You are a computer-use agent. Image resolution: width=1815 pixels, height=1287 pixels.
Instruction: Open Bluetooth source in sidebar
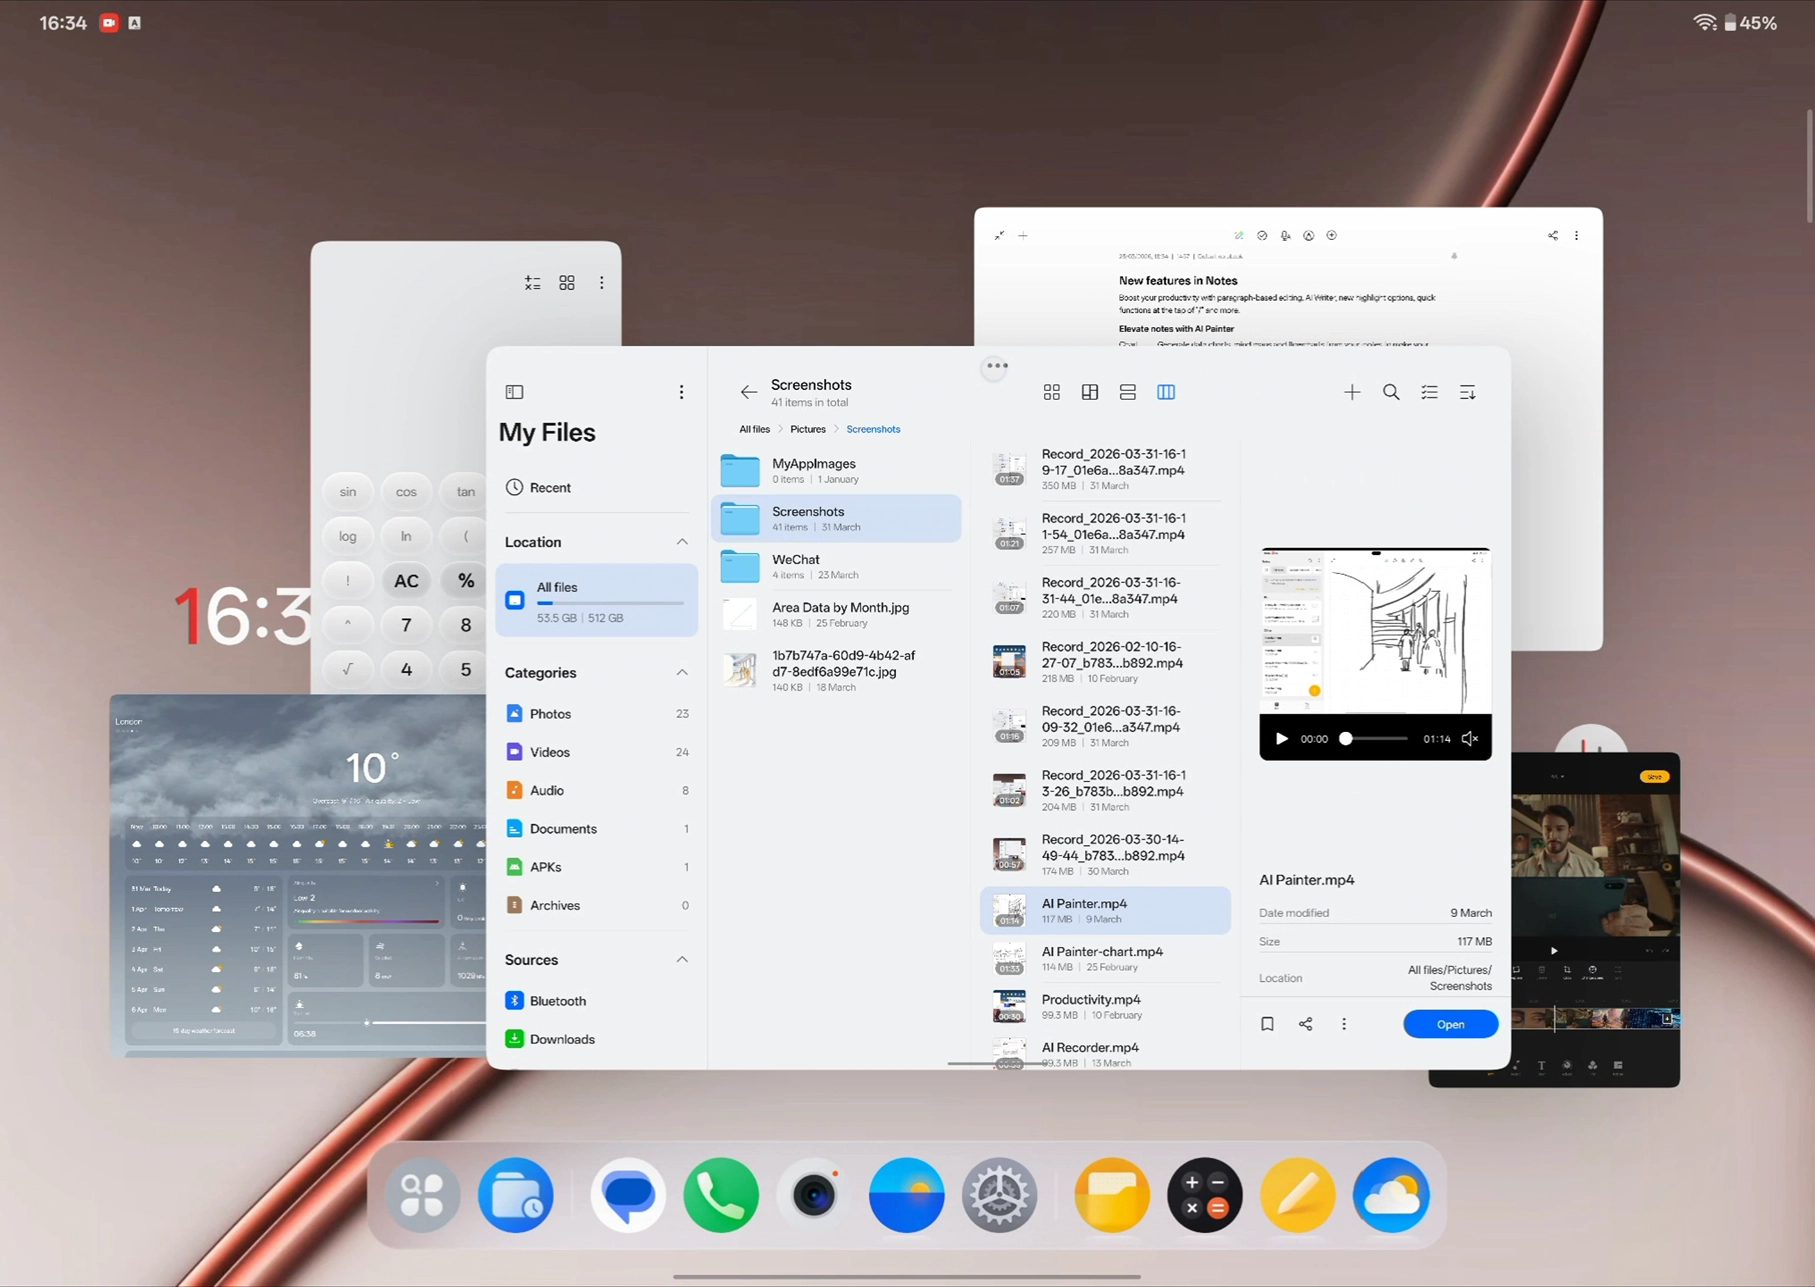[596, 1001]
